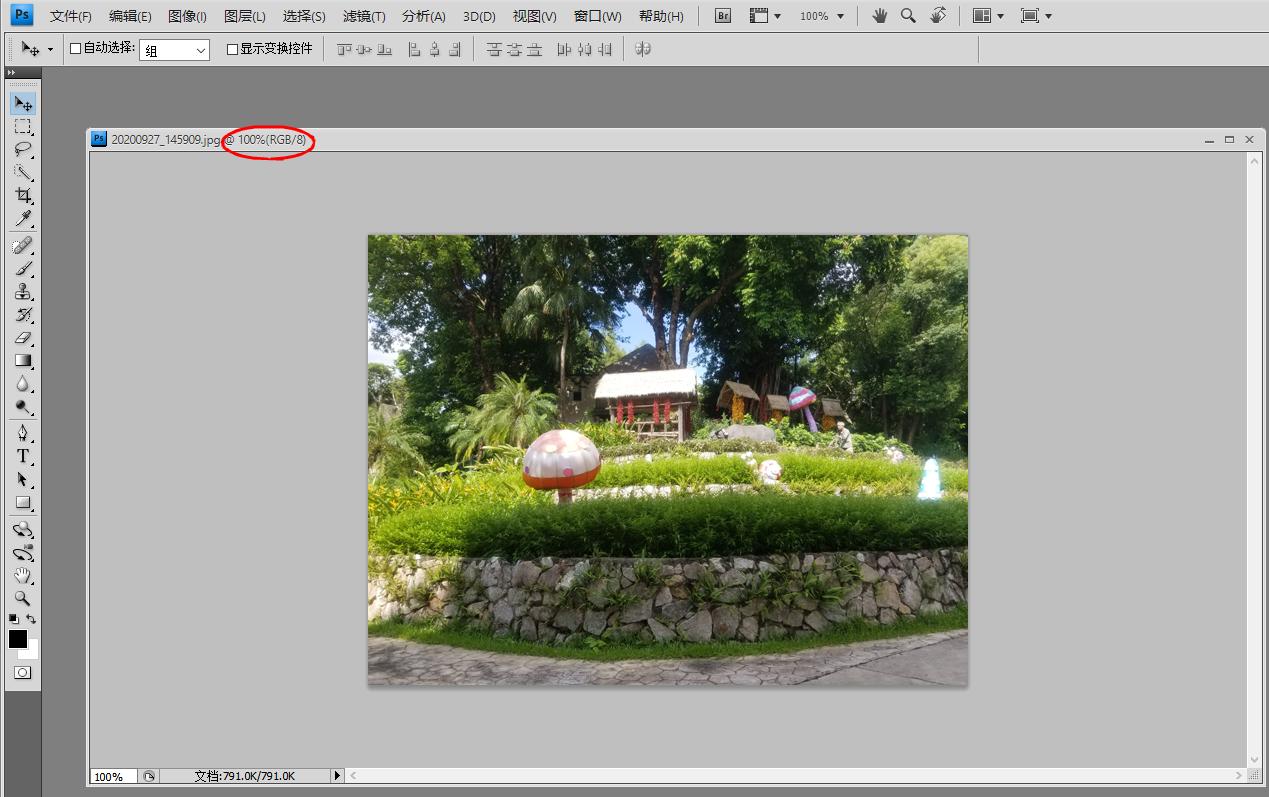Select the Dodge tool

tap(23, 407)
